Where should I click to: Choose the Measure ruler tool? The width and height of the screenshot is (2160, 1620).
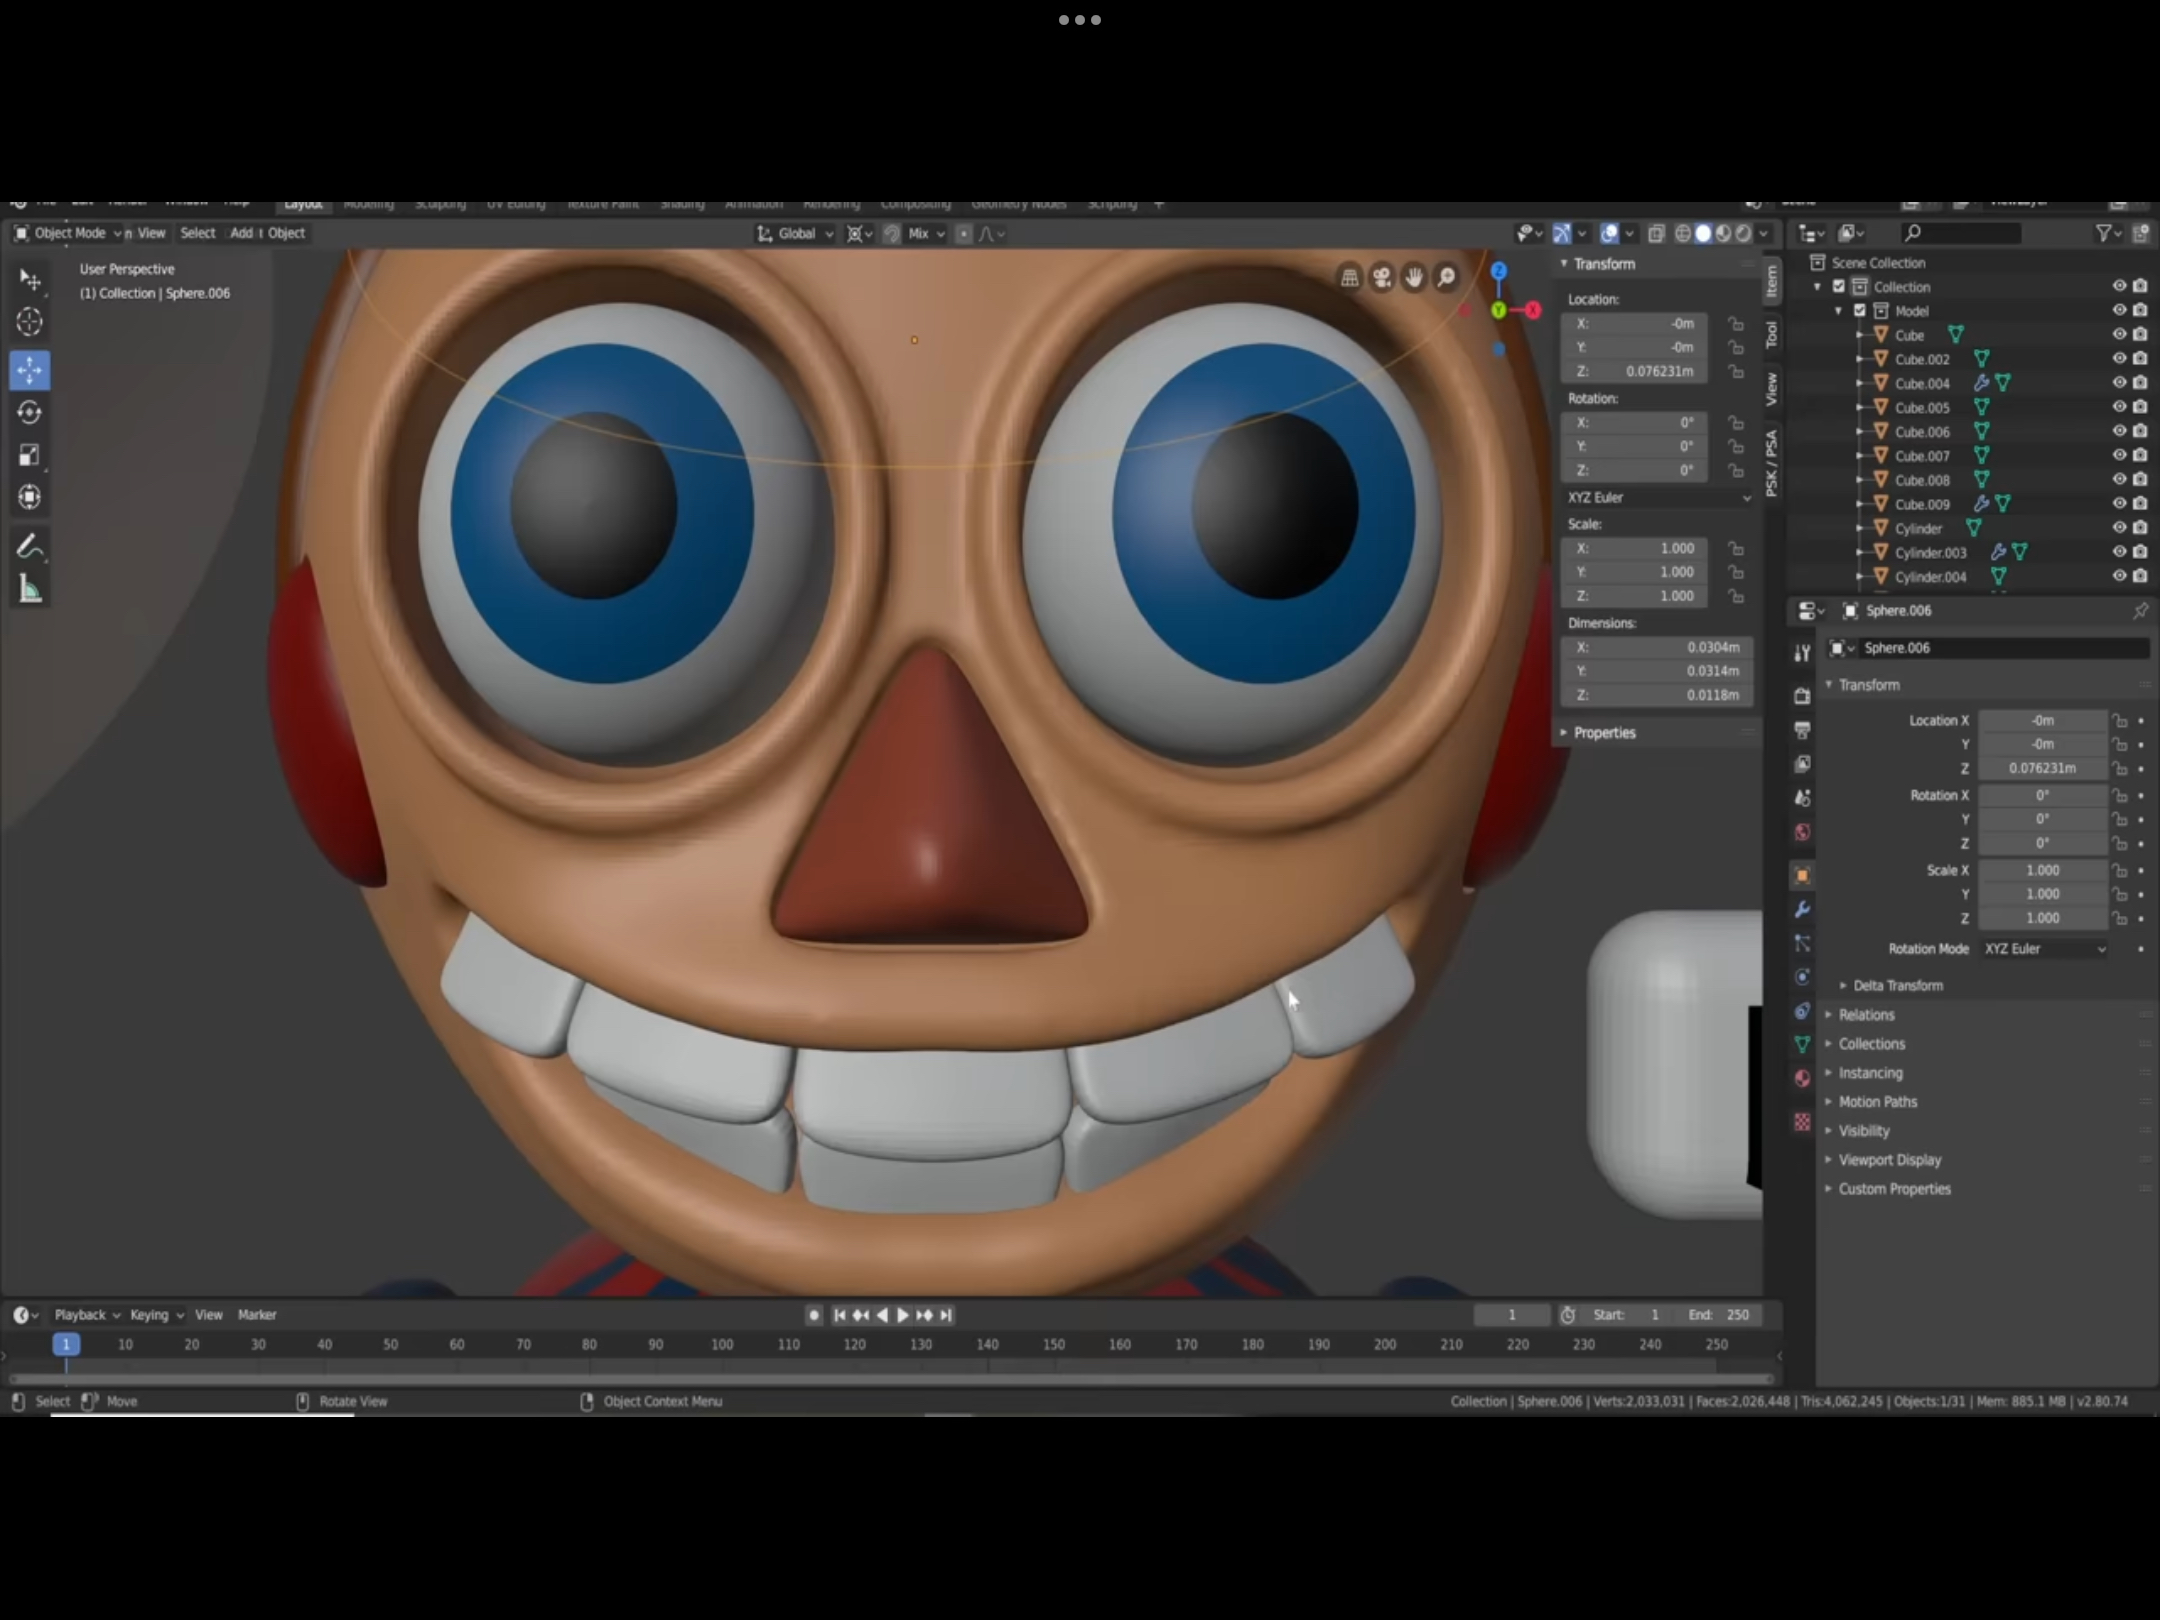[x=30, y=589]
